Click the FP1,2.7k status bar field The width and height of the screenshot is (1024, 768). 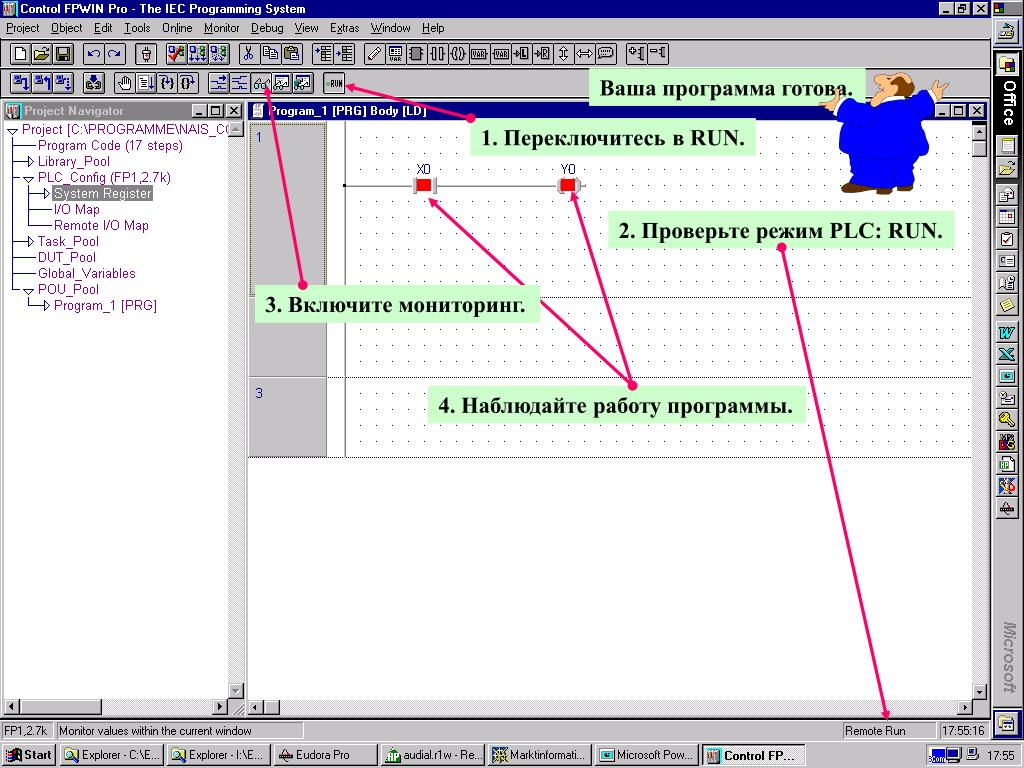pyautogui.click(x=26, y=731)
